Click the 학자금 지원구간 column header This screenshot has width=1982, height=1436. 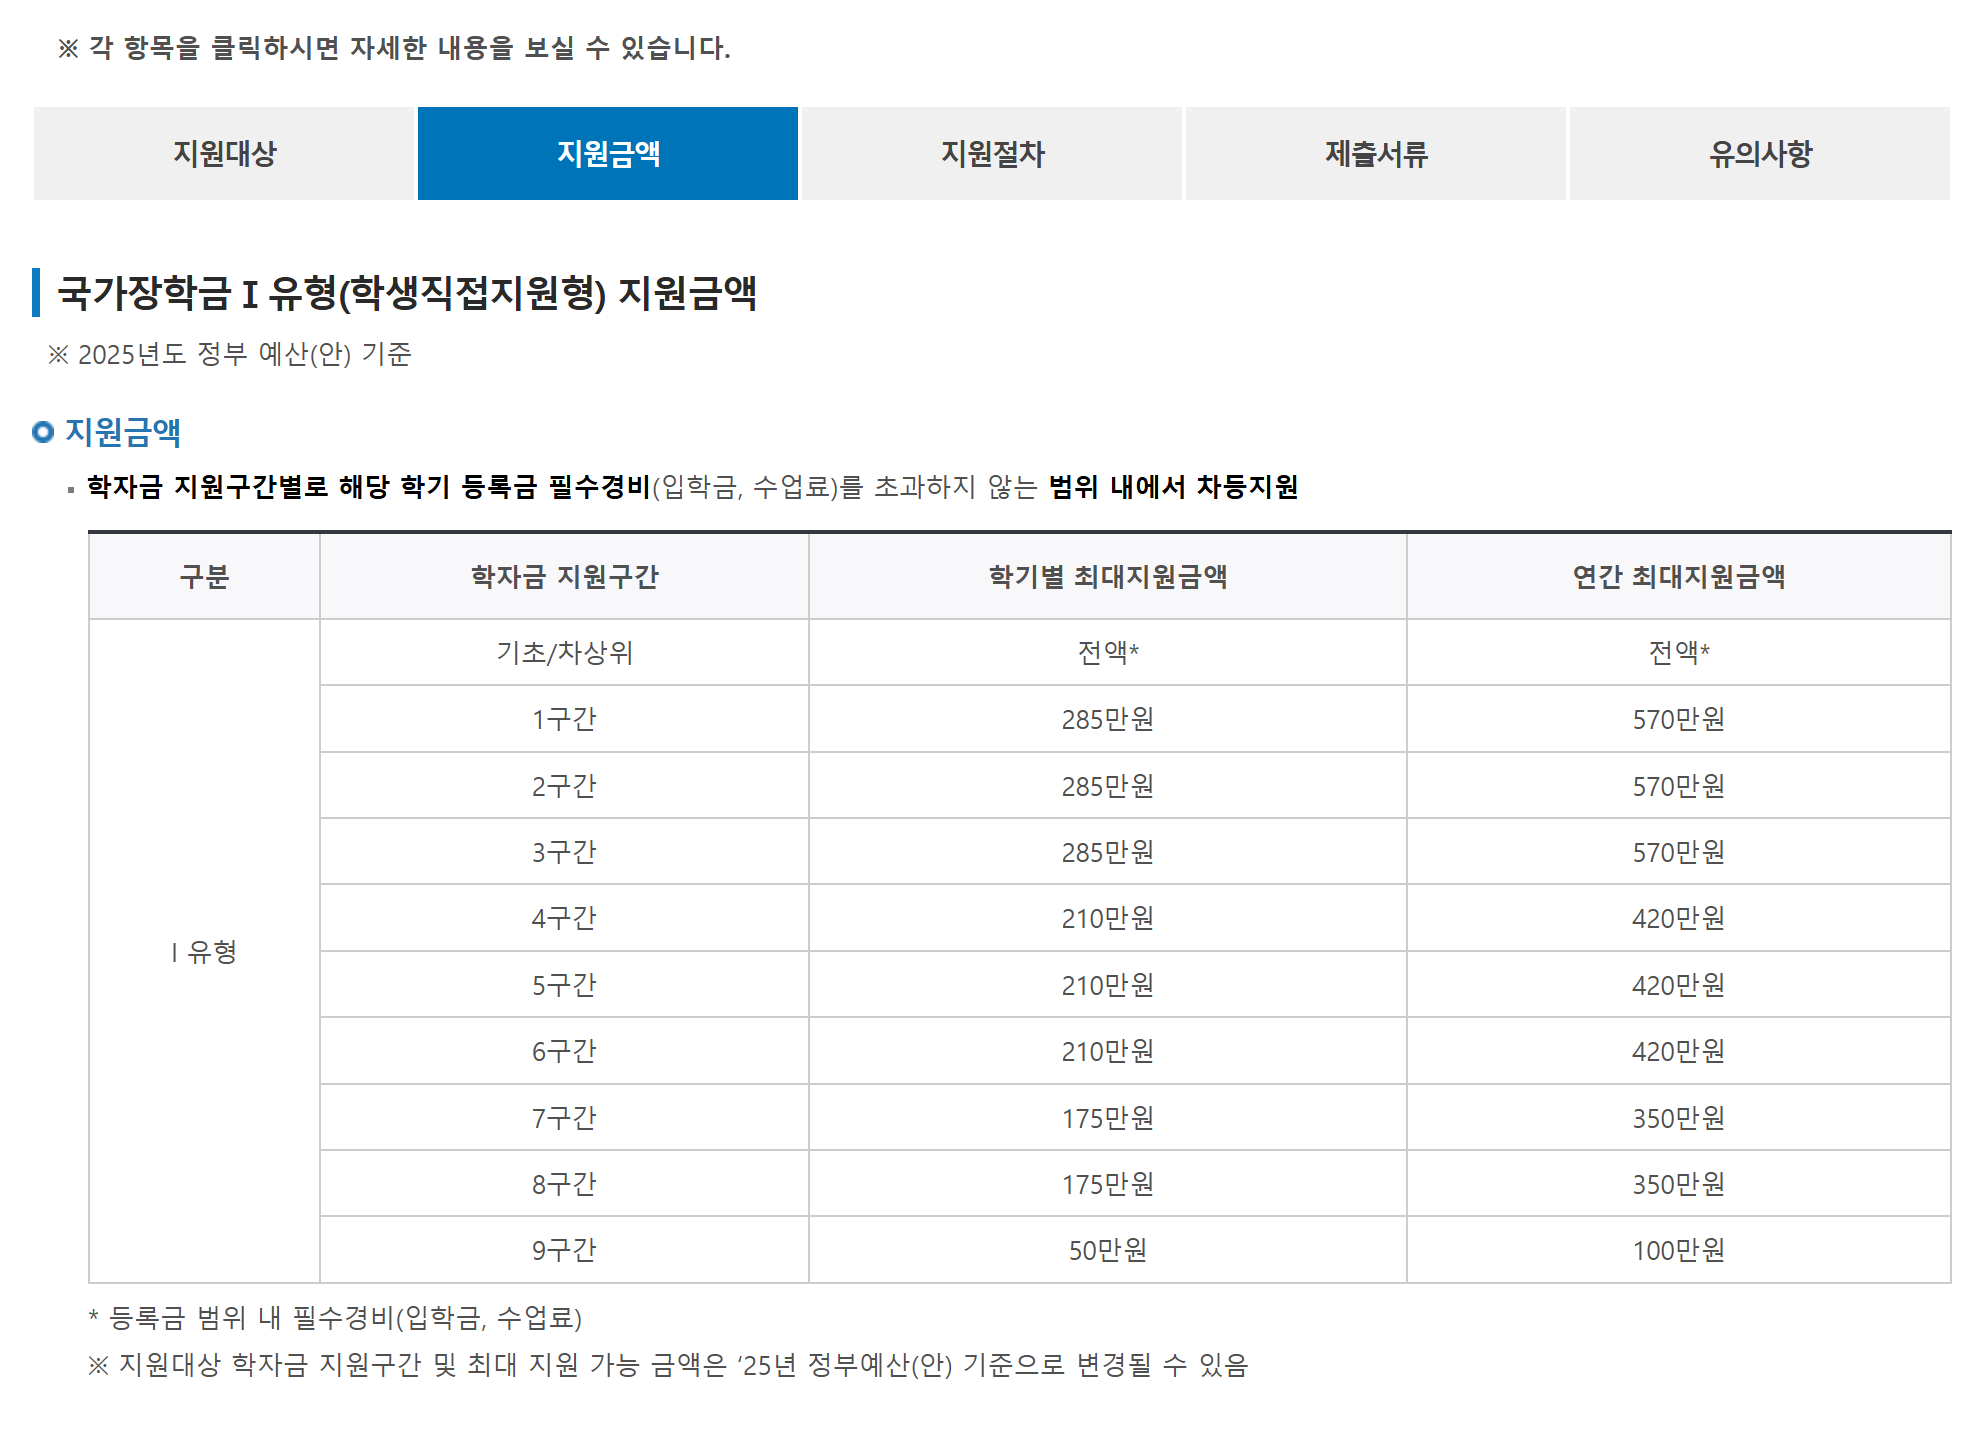(x=564, y=577)
